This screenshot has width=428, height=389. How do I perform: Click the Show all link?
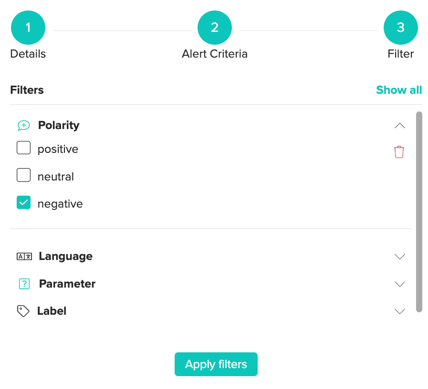399,90
